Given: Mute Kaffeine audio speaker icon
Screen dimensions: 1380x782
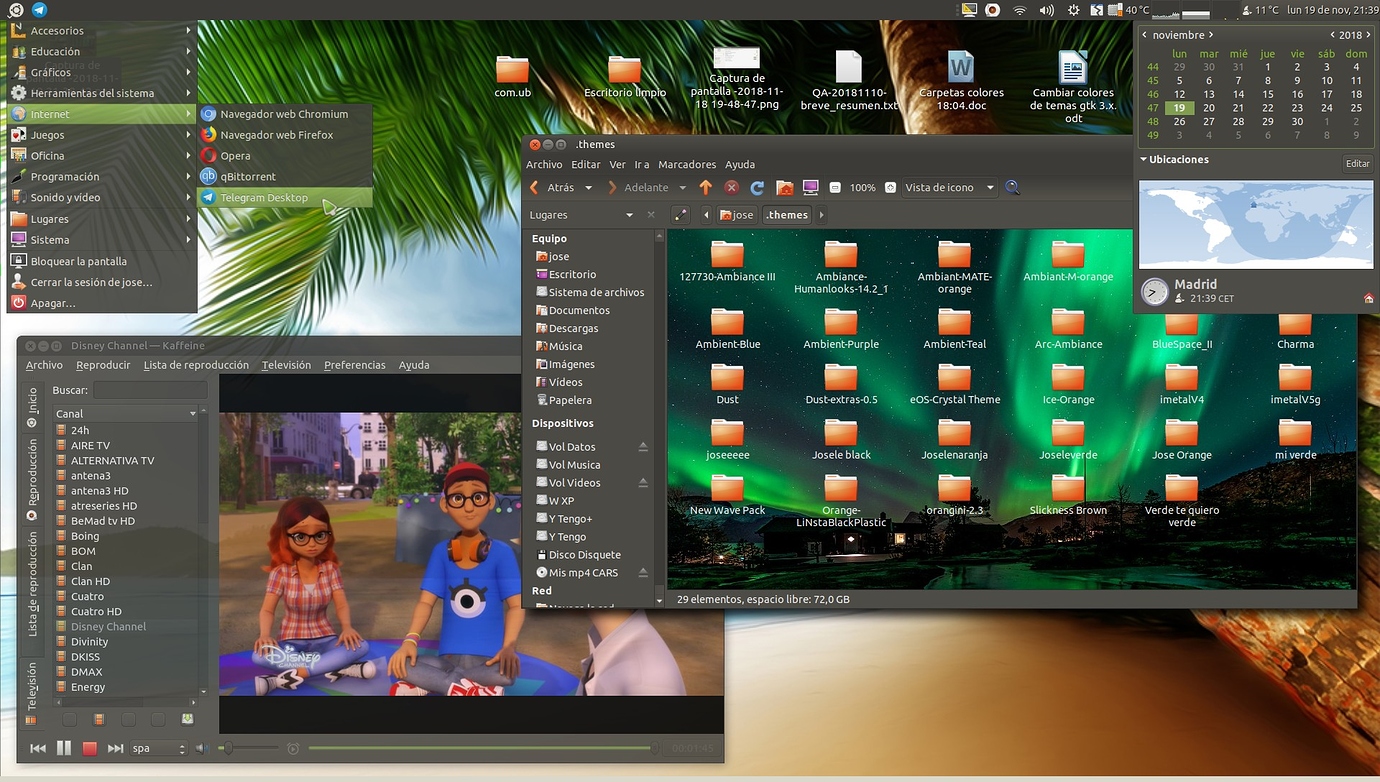Looking at the screenshot, I should [x=201, y=748].
